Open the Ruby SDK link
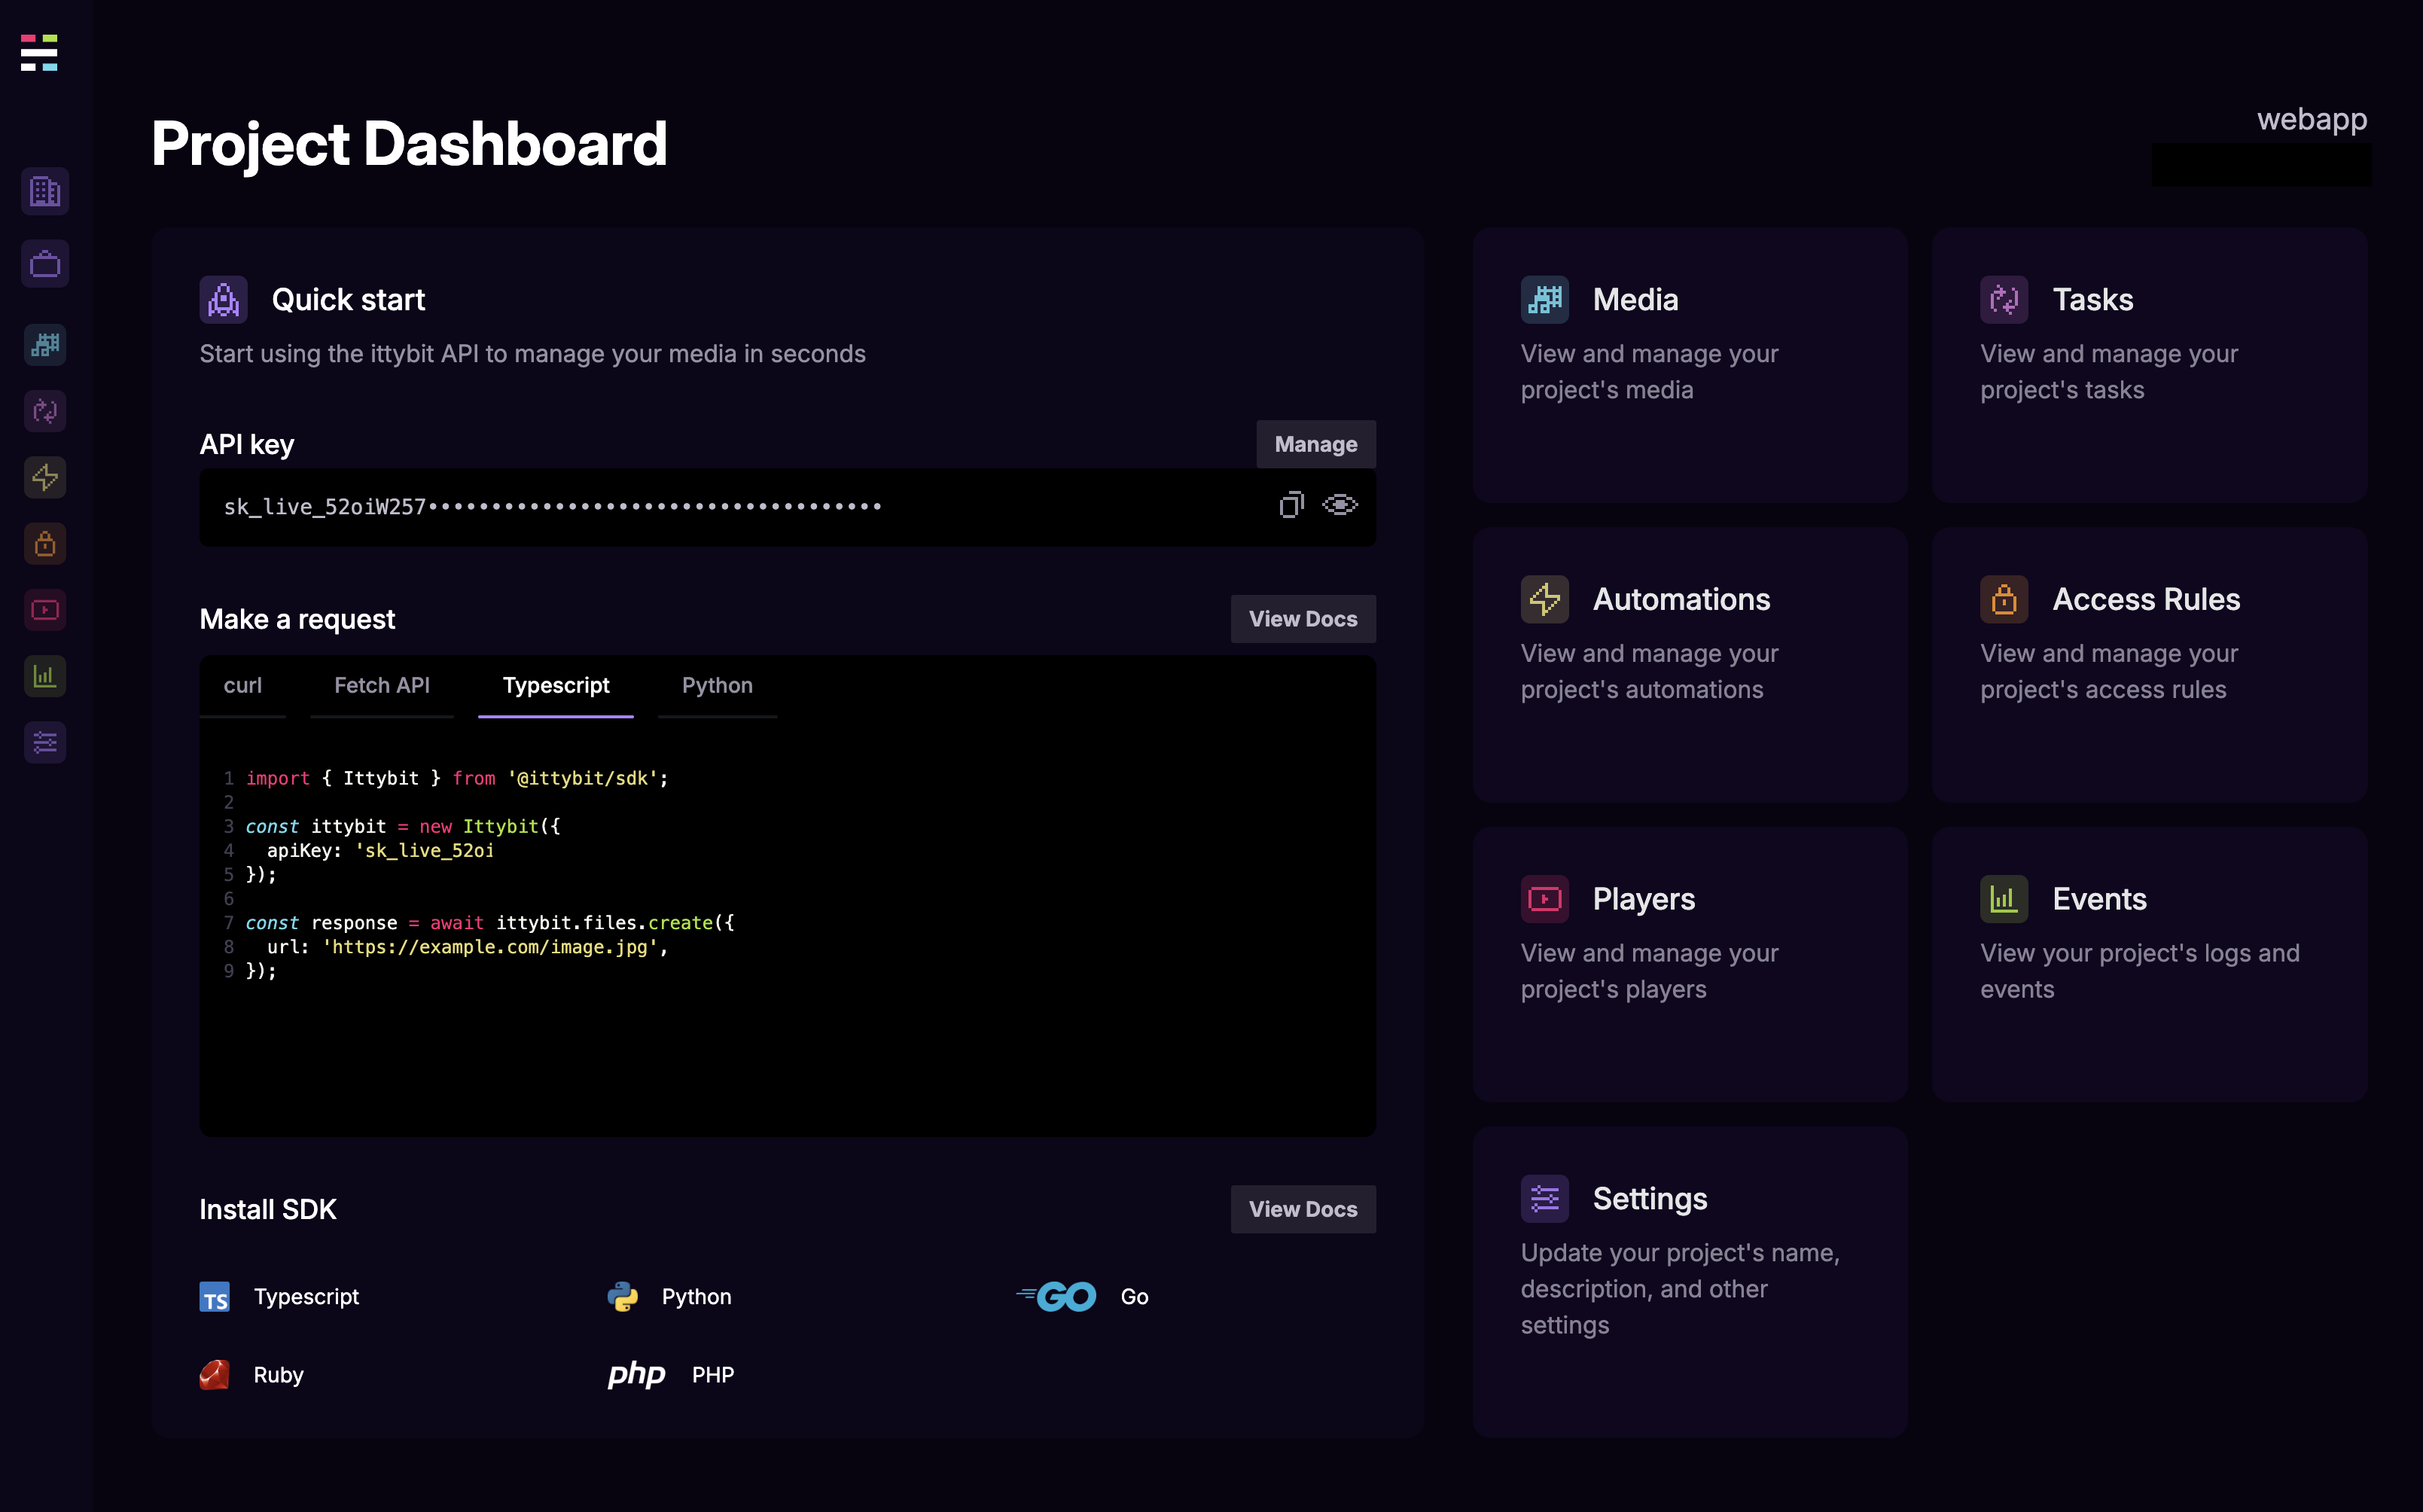The width and height of the screenshot is (2423, 1512). (278, 1375)
